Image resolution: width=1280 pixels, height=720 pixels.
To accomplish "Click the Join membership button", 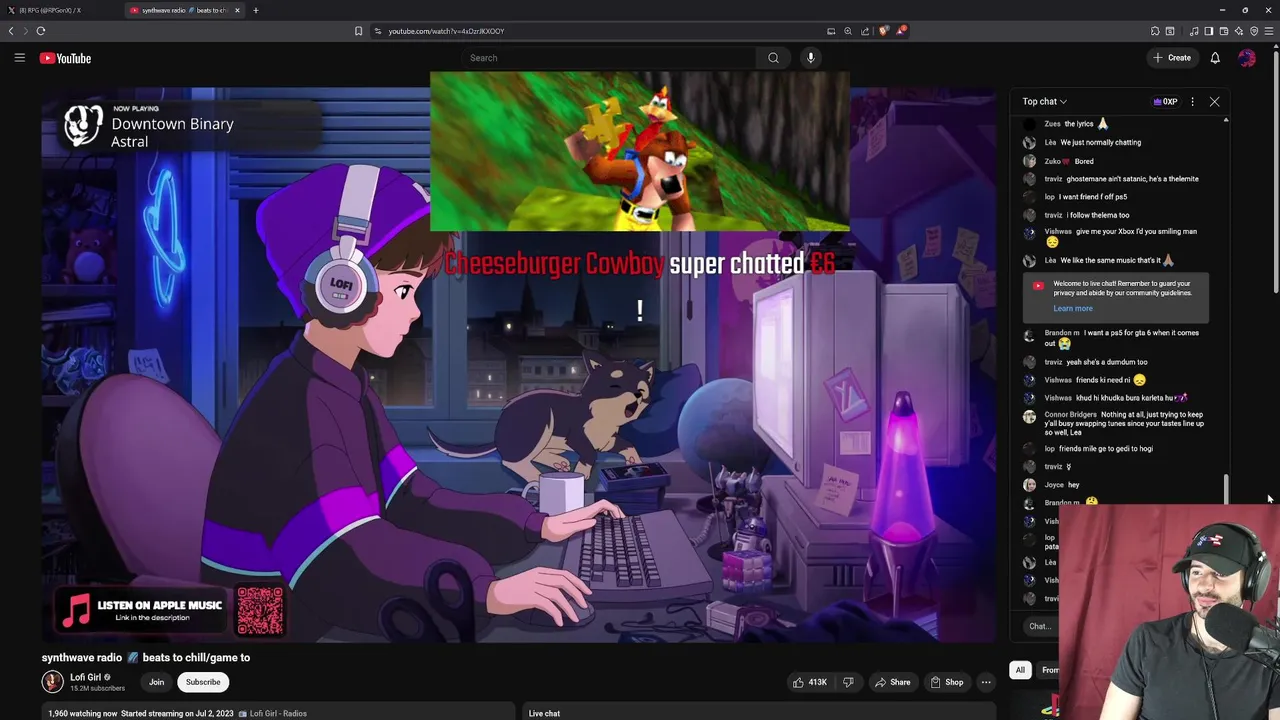I will 156,682.
